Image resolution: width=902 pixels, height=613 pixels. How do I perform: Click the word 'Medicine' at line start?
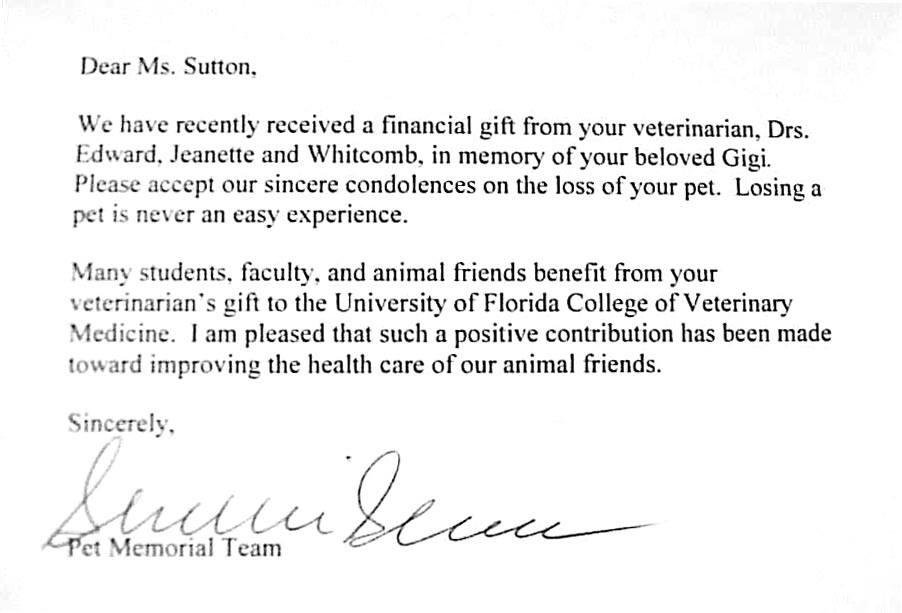[x=121, y=334]
